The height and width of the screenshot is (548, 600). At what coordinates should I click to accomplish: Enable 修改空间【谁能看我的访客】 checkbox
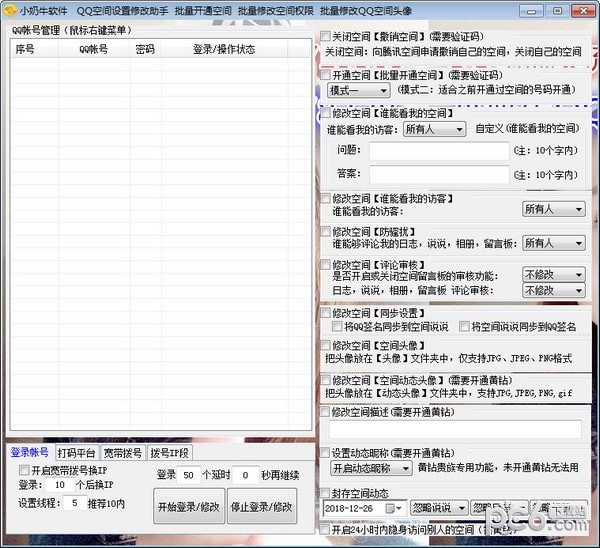325,198
